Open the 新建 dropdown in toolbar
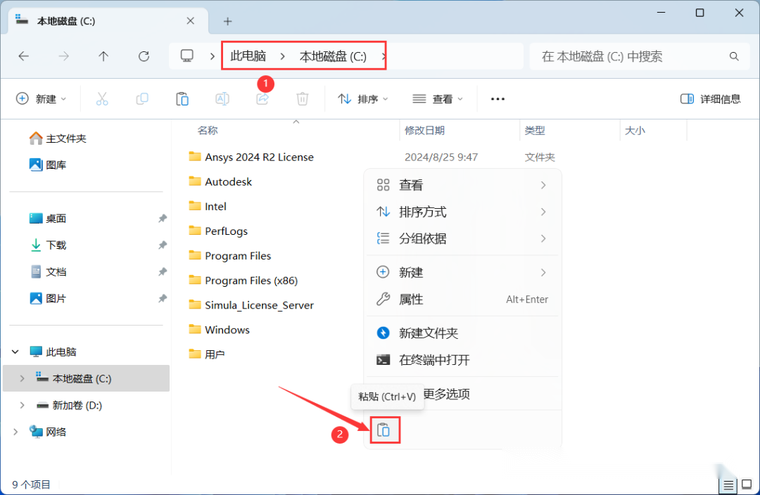 click(42, 99)
